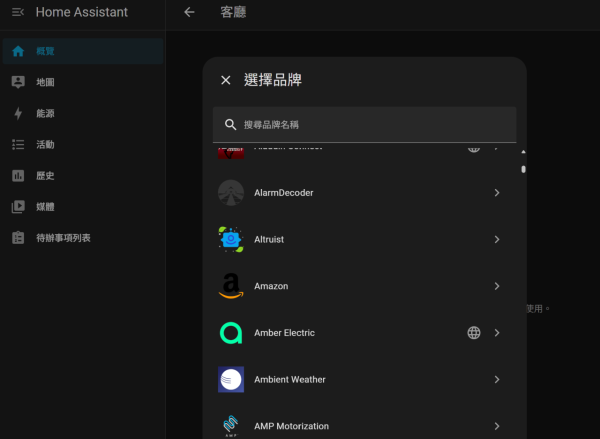The image size is (600, 439).
Task: Open 活動 activity in the sidebar
Action: point(83,144)
